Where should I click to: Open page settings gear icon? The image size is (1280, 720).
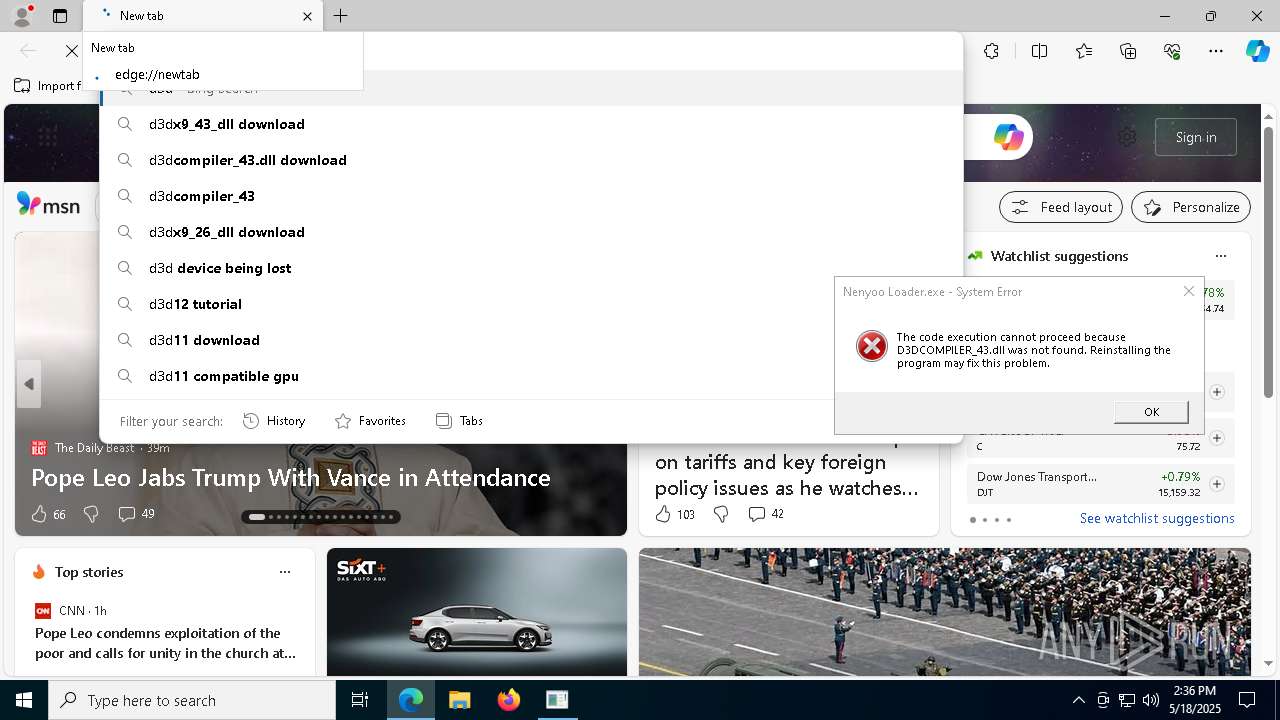click(1127, 137)
